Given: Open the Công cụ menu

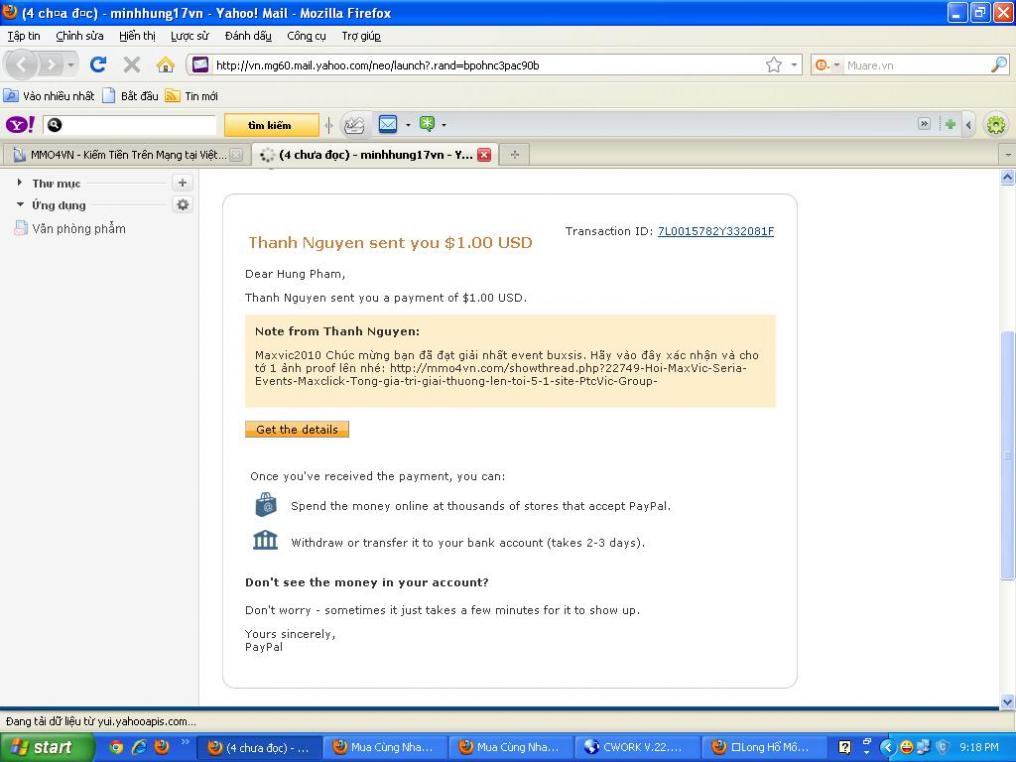Looking at the screenshot, I should click(x=306, y=36).
